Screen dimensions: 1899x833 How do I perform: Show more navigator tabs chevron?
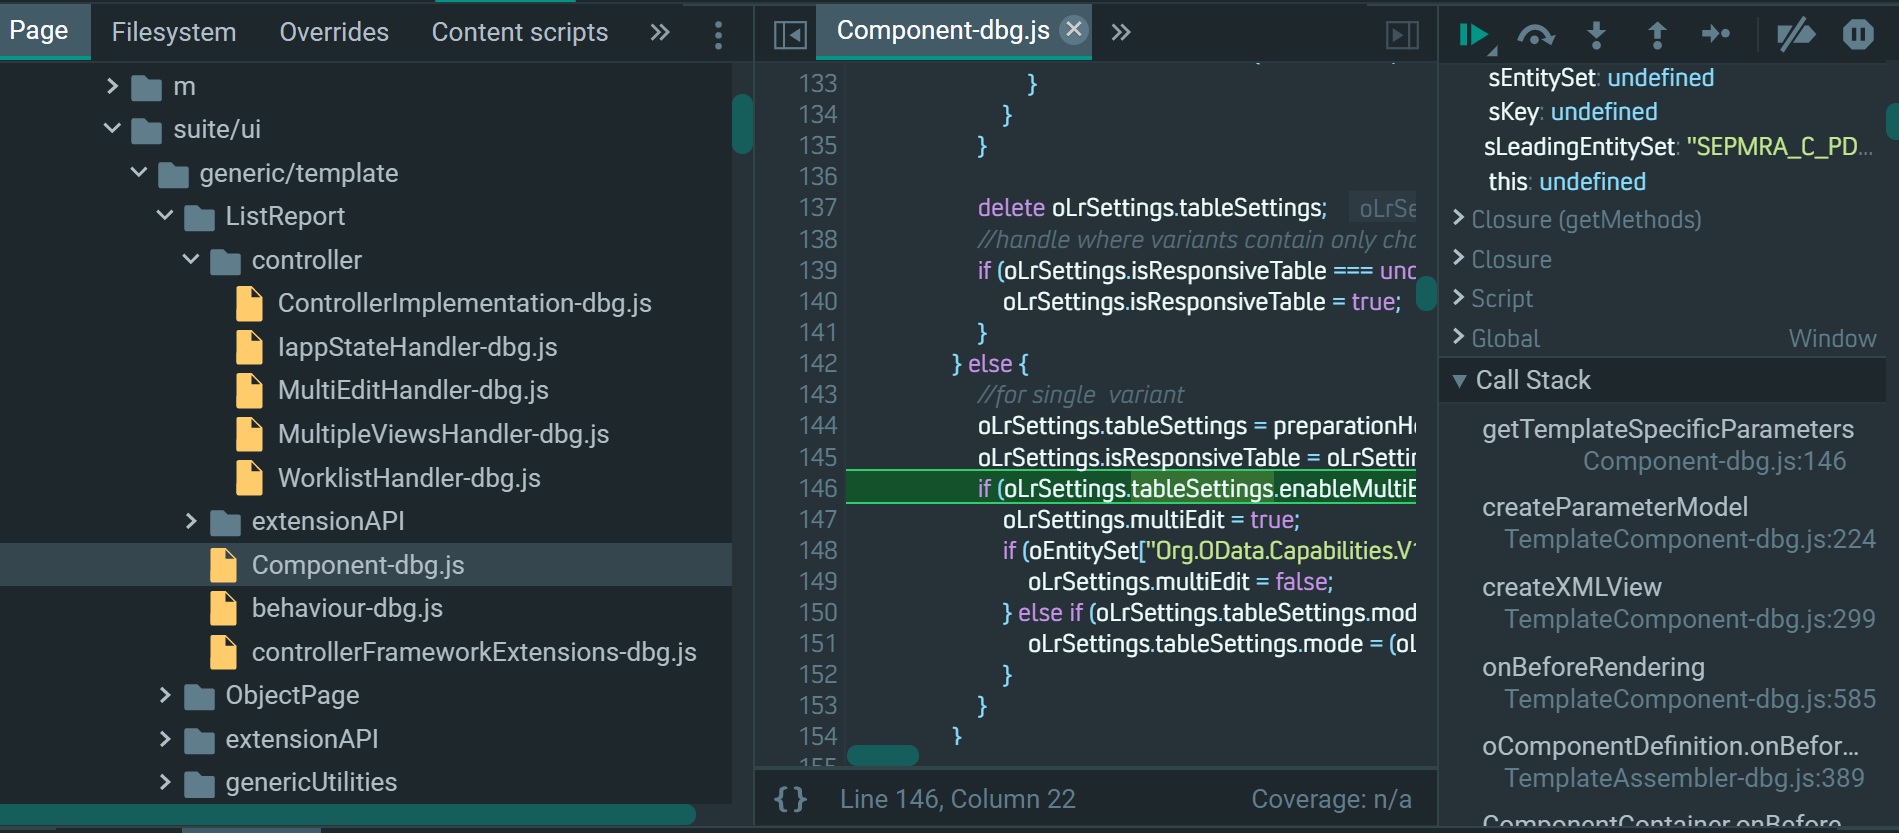660,33
